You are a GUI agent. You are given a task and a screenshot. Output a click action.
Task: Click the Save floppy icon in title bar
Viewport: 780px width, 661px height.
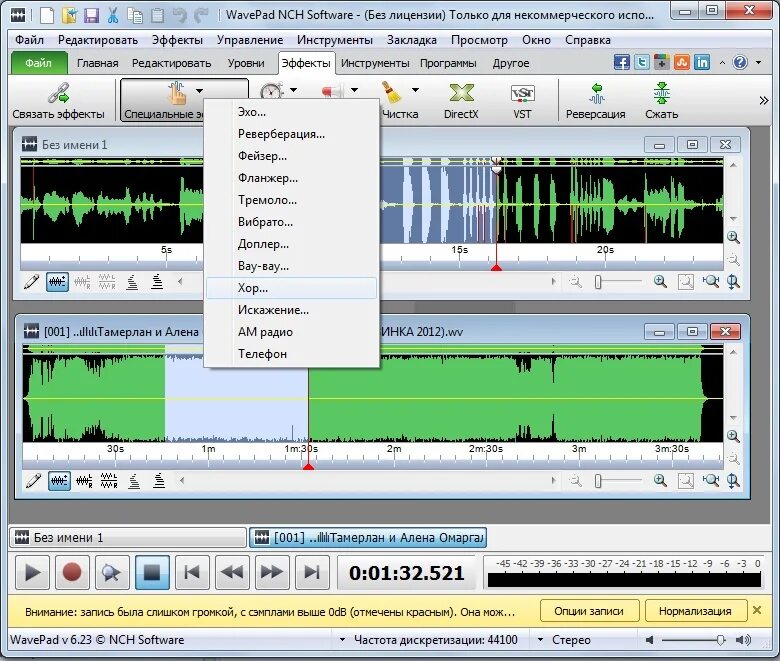(91, 15)
